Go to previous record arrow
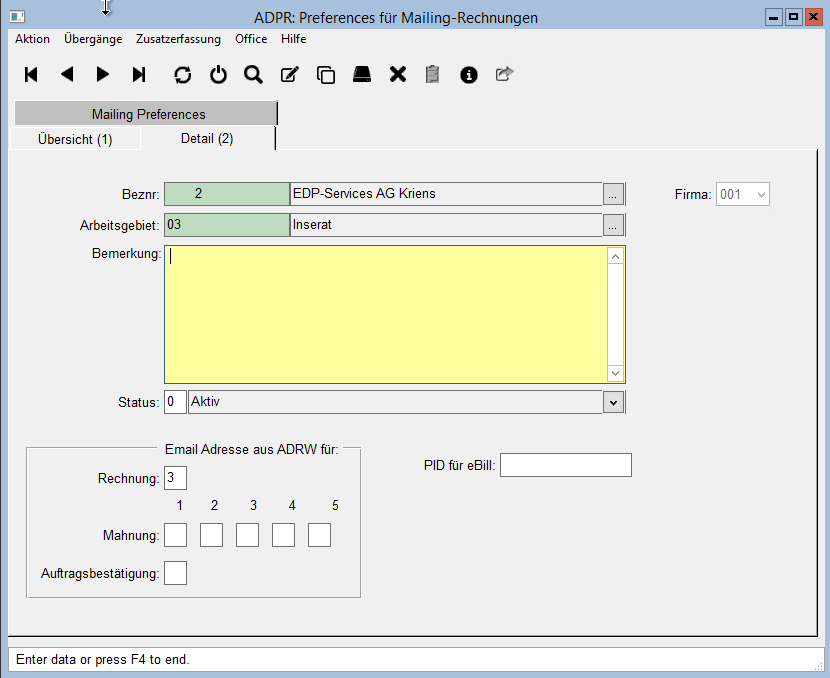Image resolution: width=830 pixels, height=678 pixels. [x=67, y=74]
